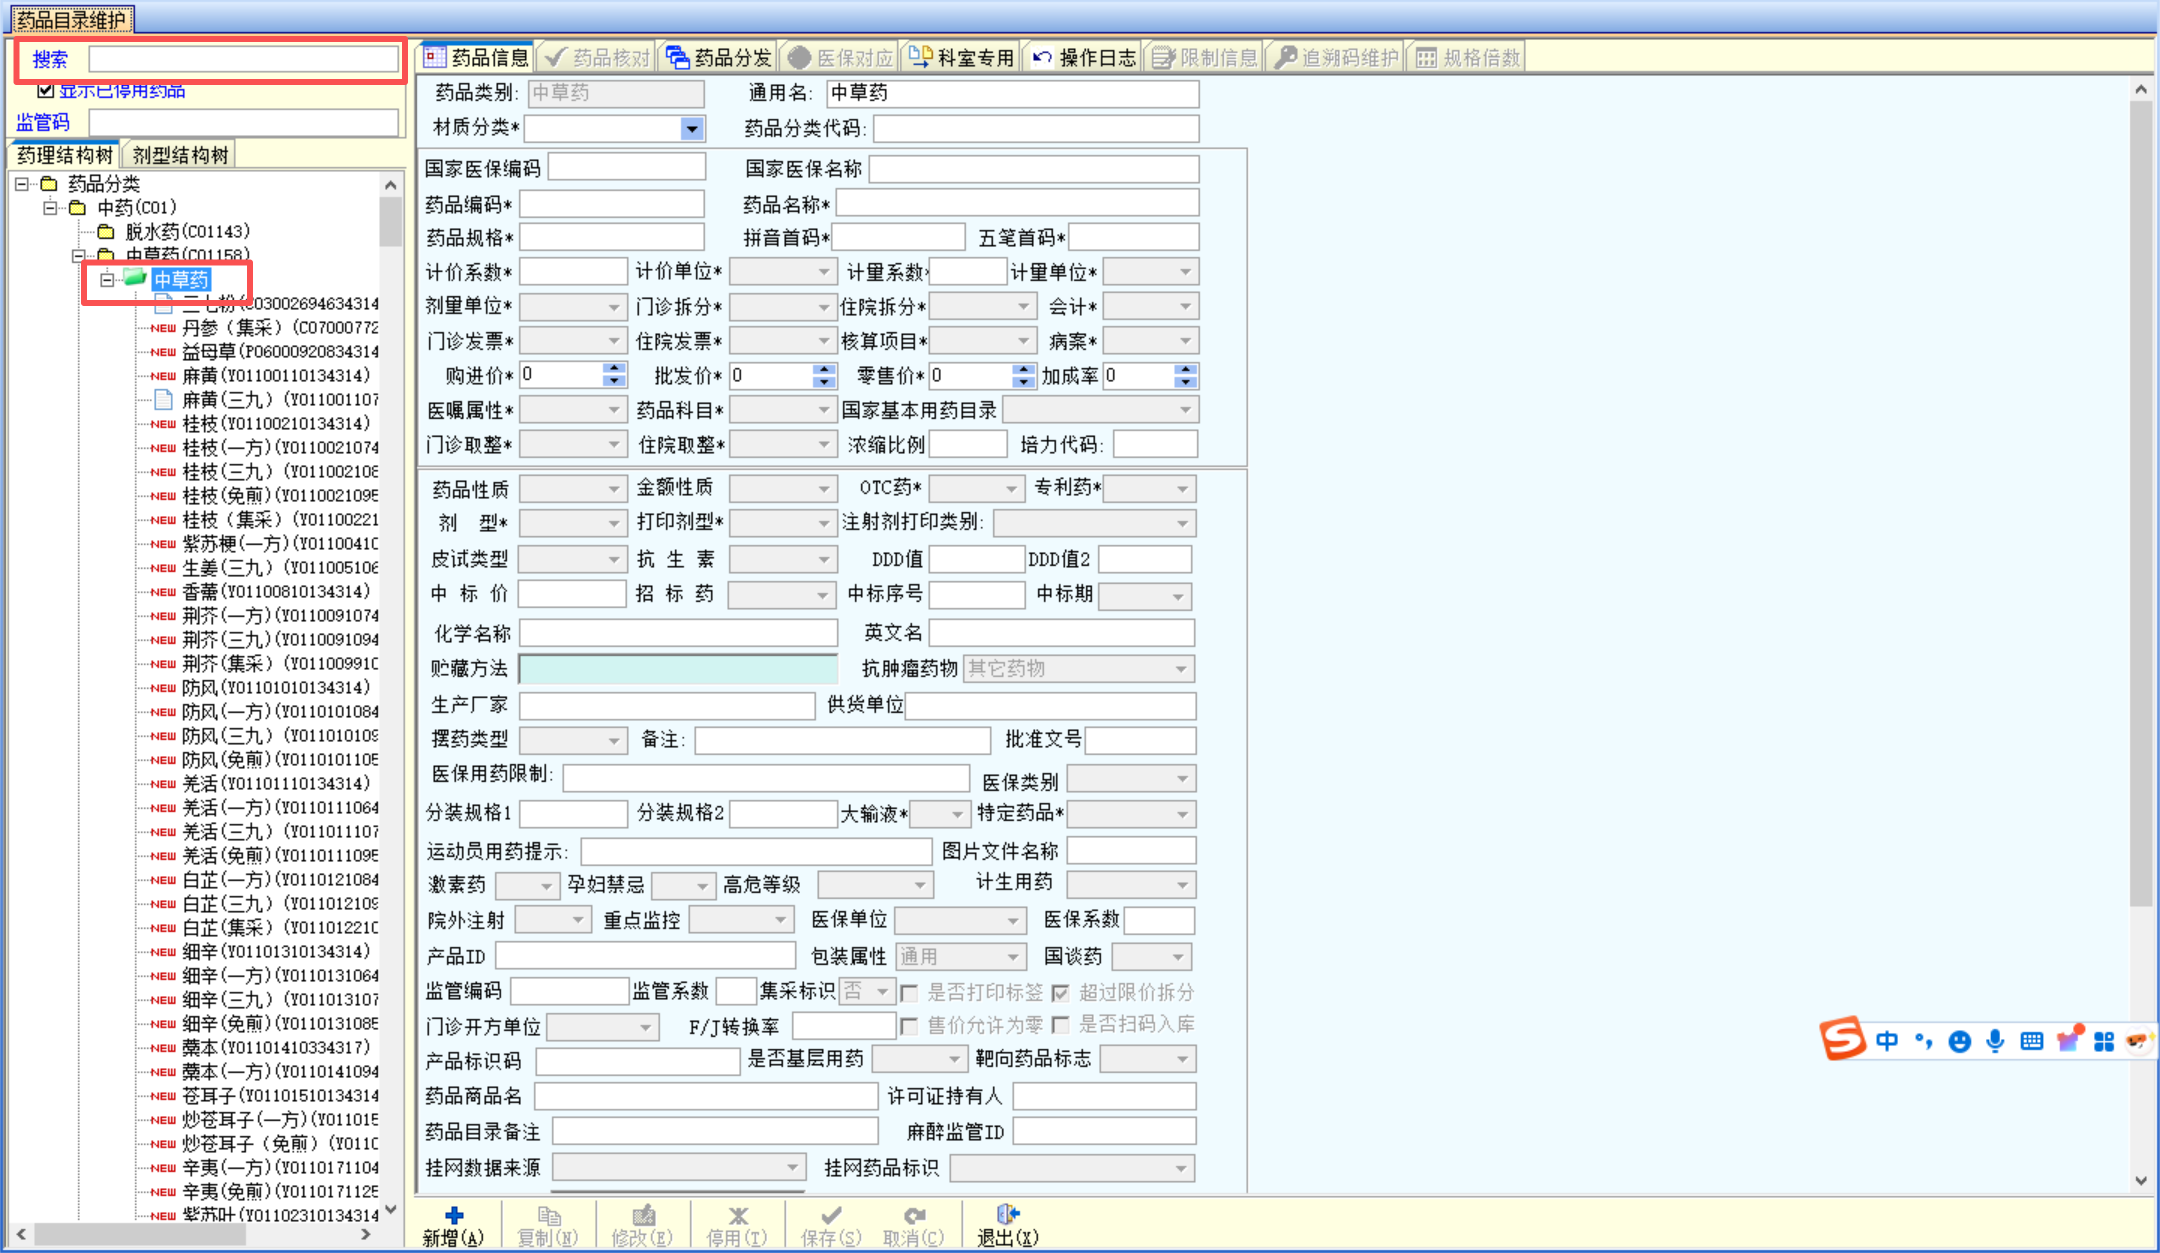Collapse the 中药(C01) tree node
2160x1253 pixels.
[51, 208]
